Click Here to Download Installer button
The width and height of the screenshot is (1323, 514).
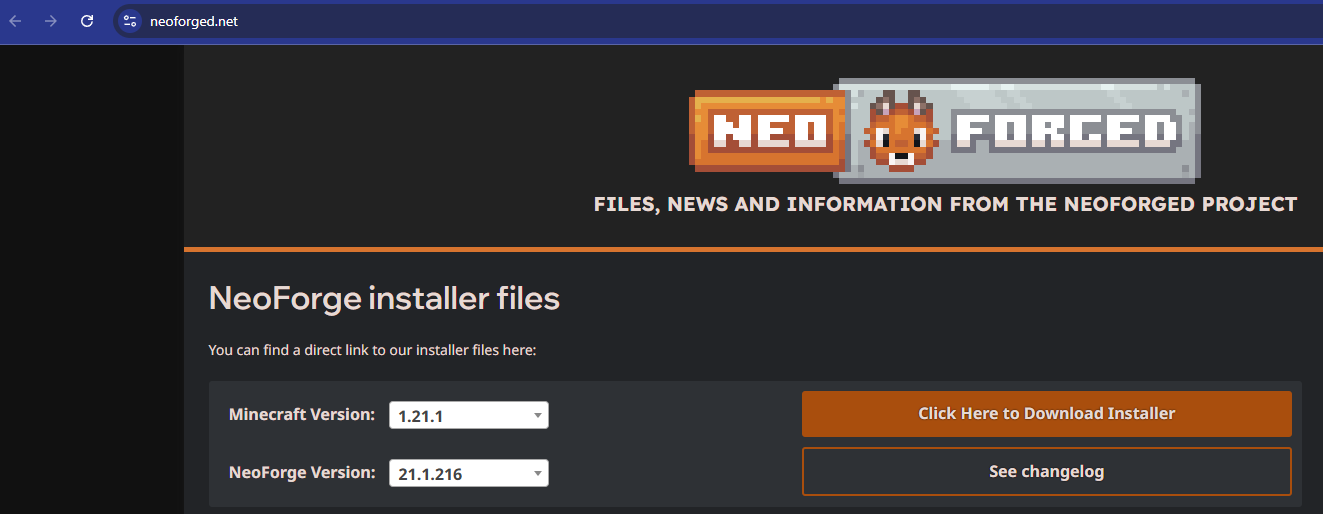pos(1046,413)
